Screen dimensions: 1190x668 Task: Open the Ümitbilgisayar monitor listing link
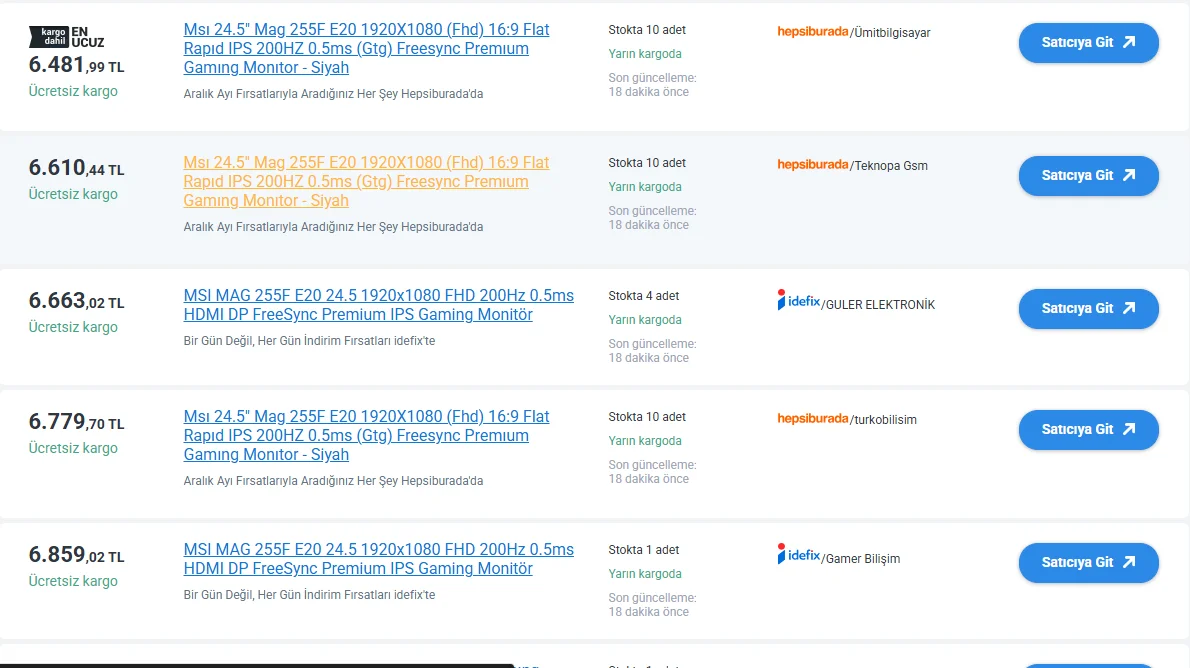[x=366, y=49]
